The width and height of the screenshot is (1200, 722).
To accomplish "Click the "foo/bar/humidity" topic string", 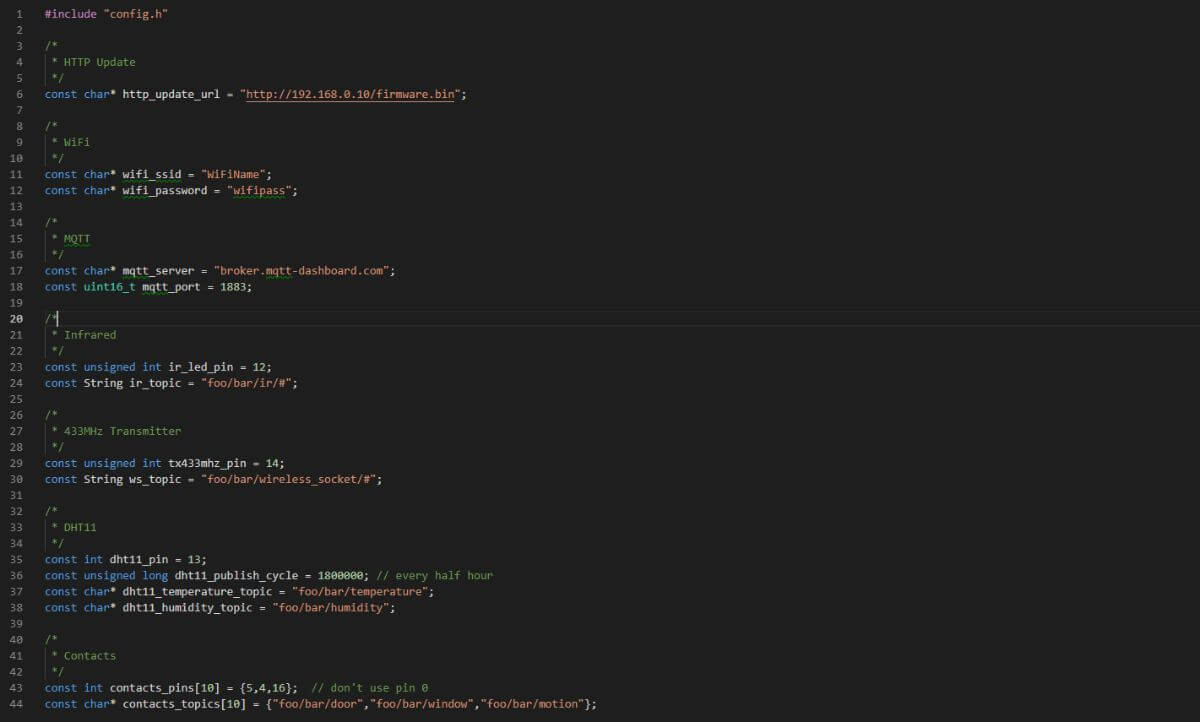I will pos(332,607).
